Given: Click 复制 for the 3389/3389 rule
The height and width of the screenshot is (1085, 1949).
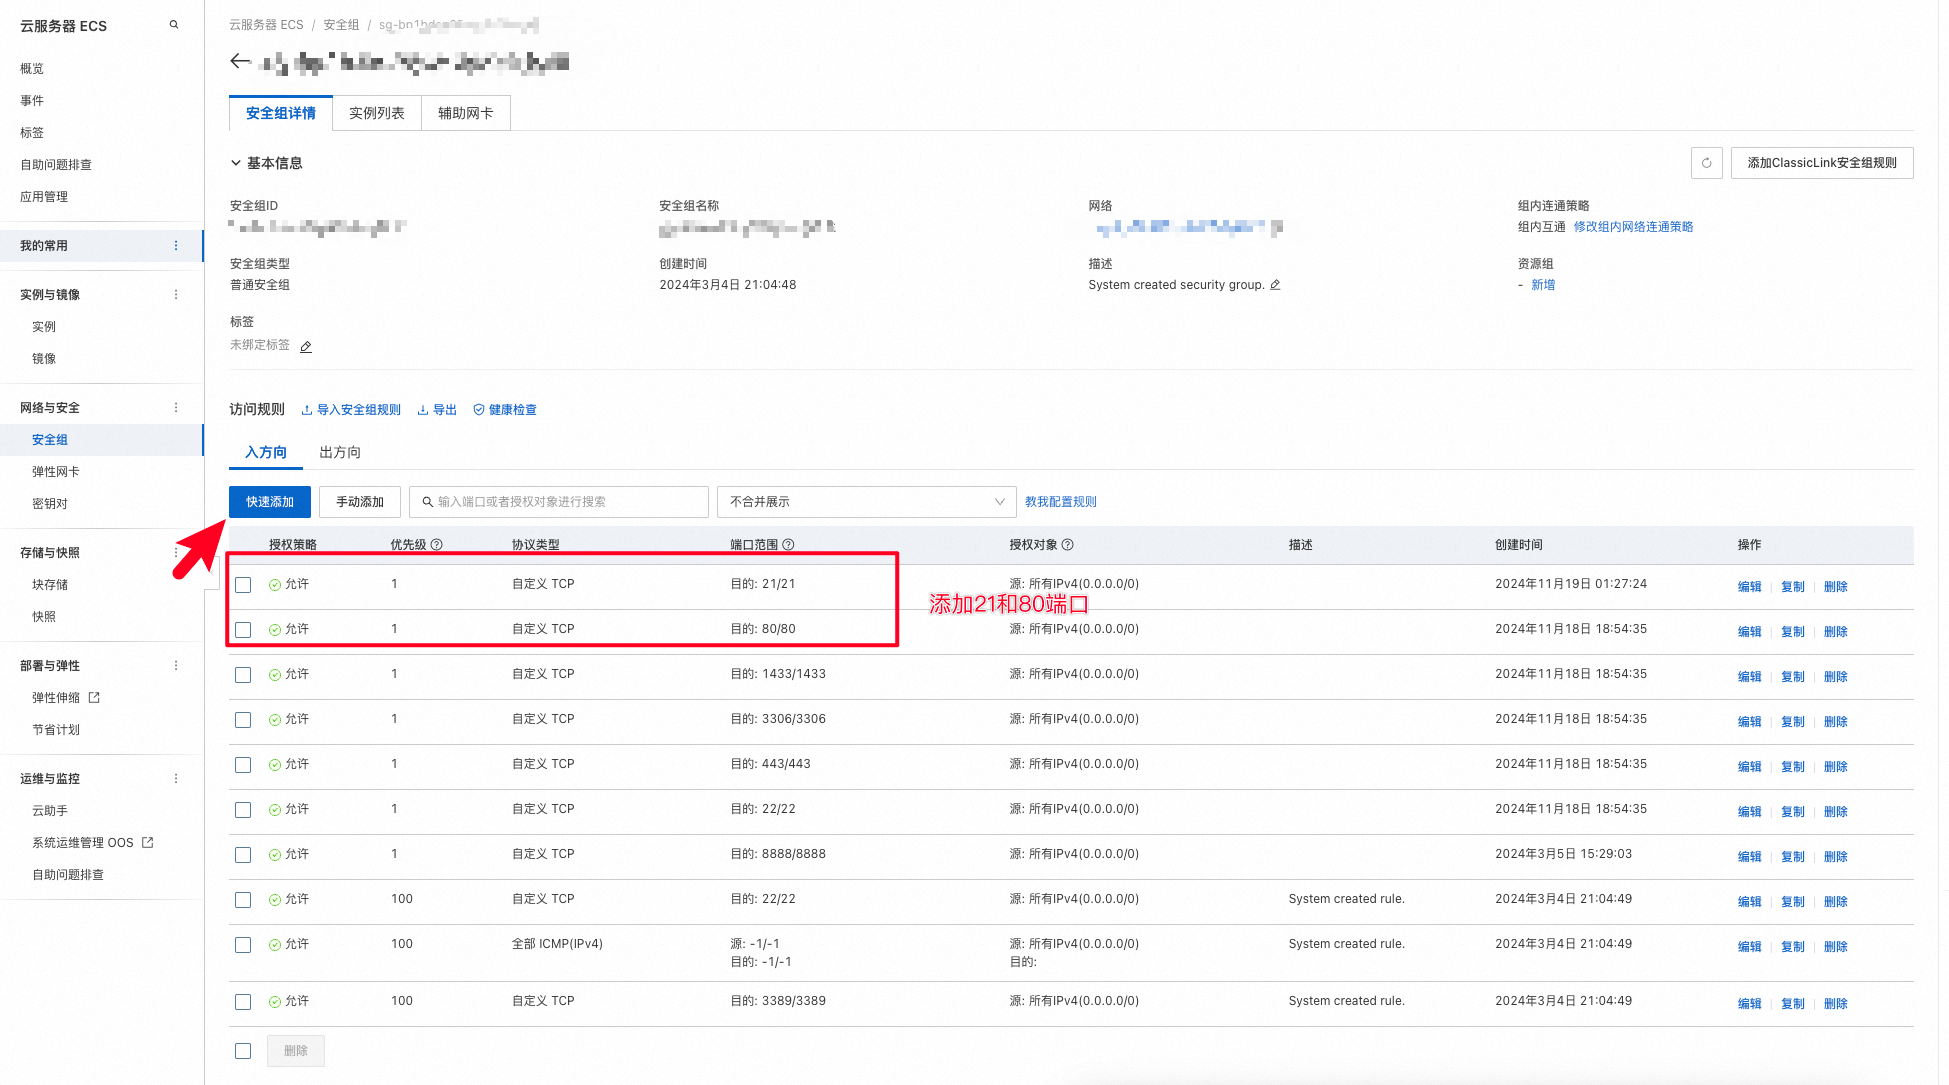Looking at the screenshot, I should pyautogui.click(x=1793, y=1004).
